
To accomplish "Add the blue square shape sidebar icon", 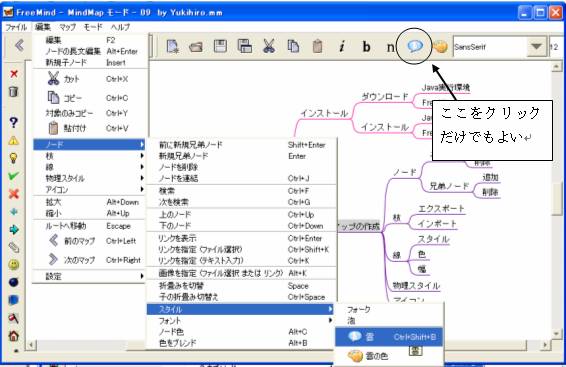I will [14, 300].
